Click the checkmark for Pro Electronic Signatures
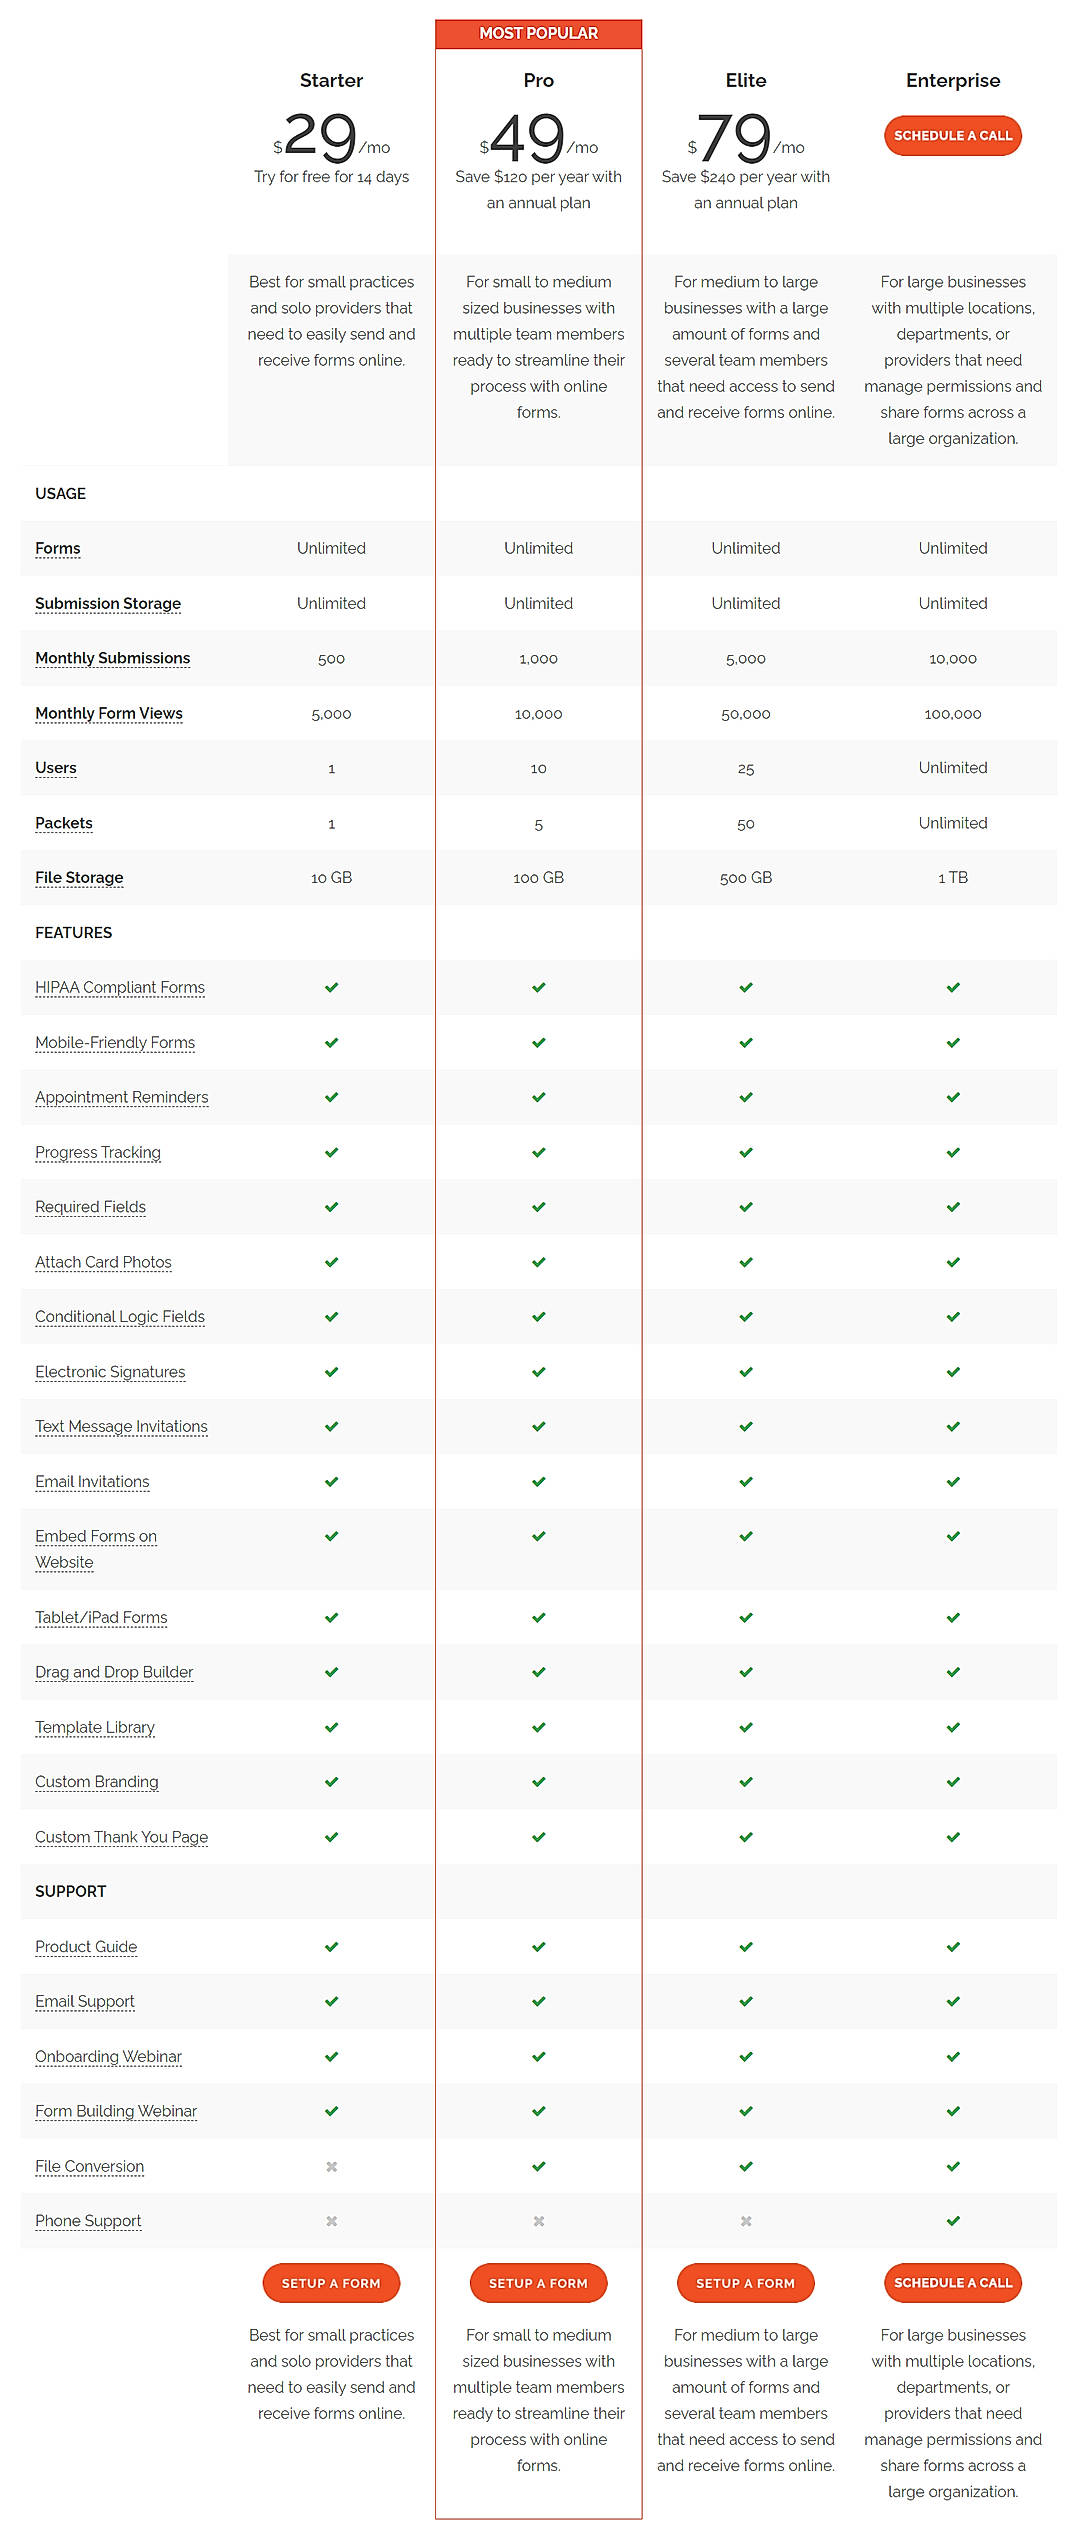Screen dimensions: 1070x2535 click(x=538, y=1372)
